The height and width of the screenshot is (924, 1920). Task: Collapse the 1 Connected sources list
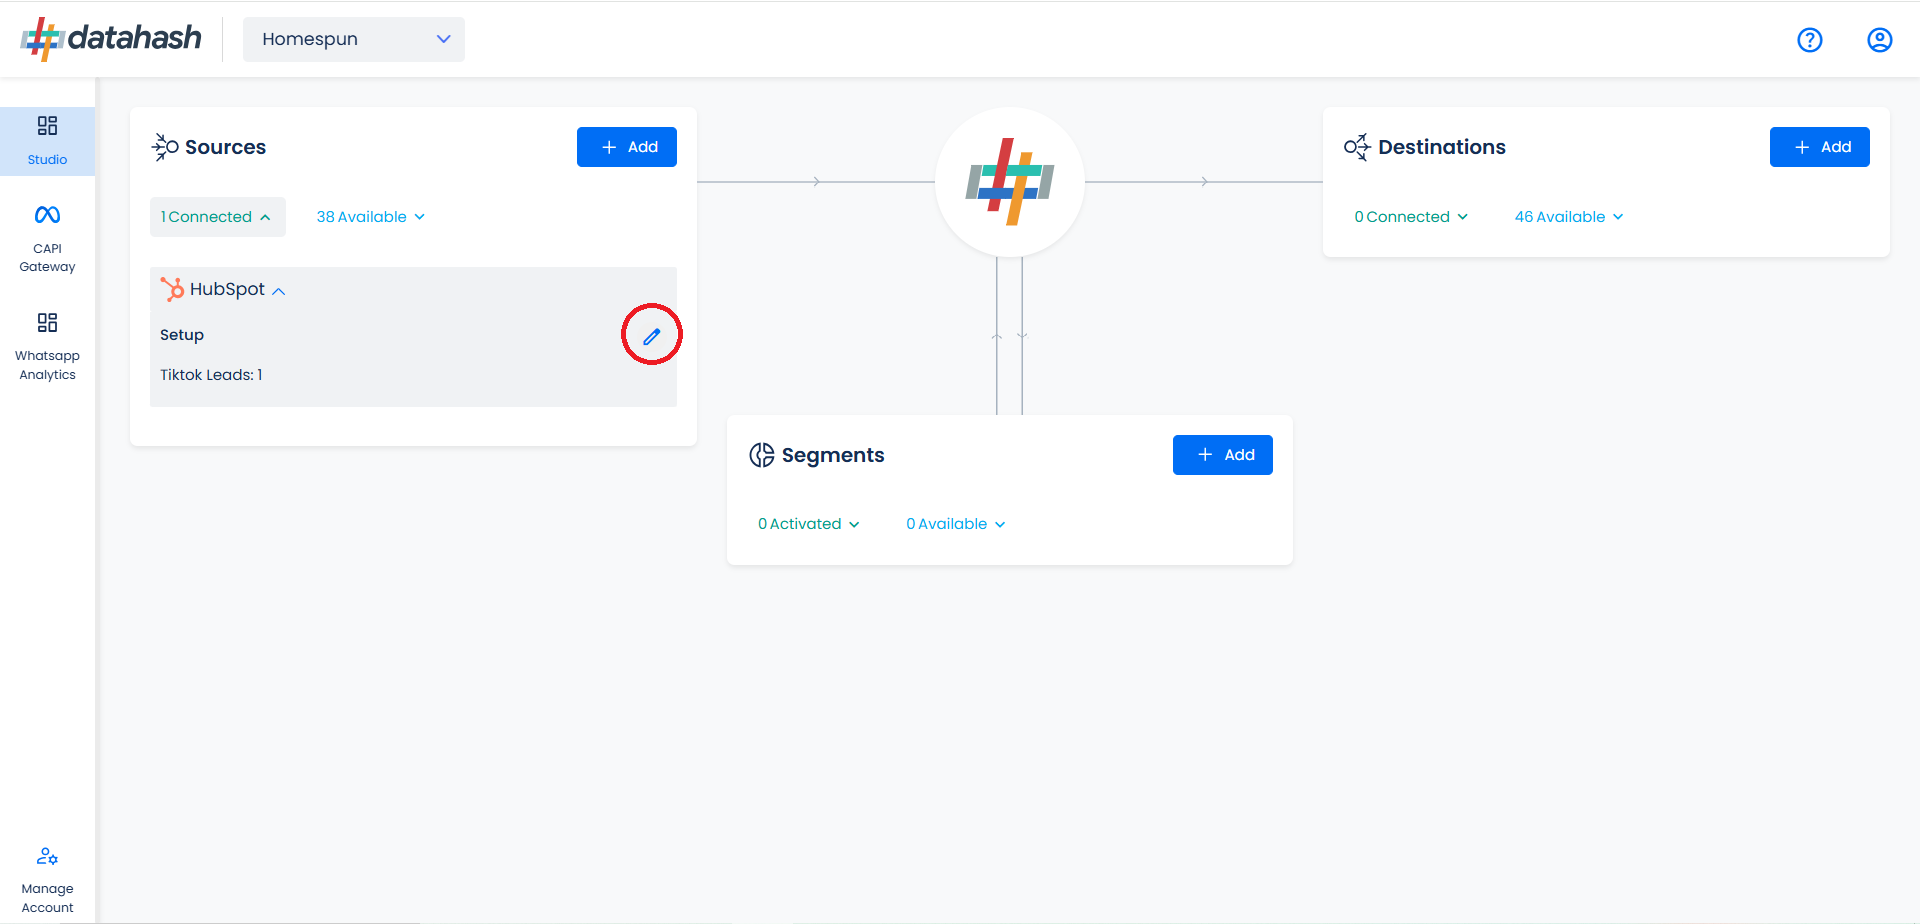(x=217, y=217)
